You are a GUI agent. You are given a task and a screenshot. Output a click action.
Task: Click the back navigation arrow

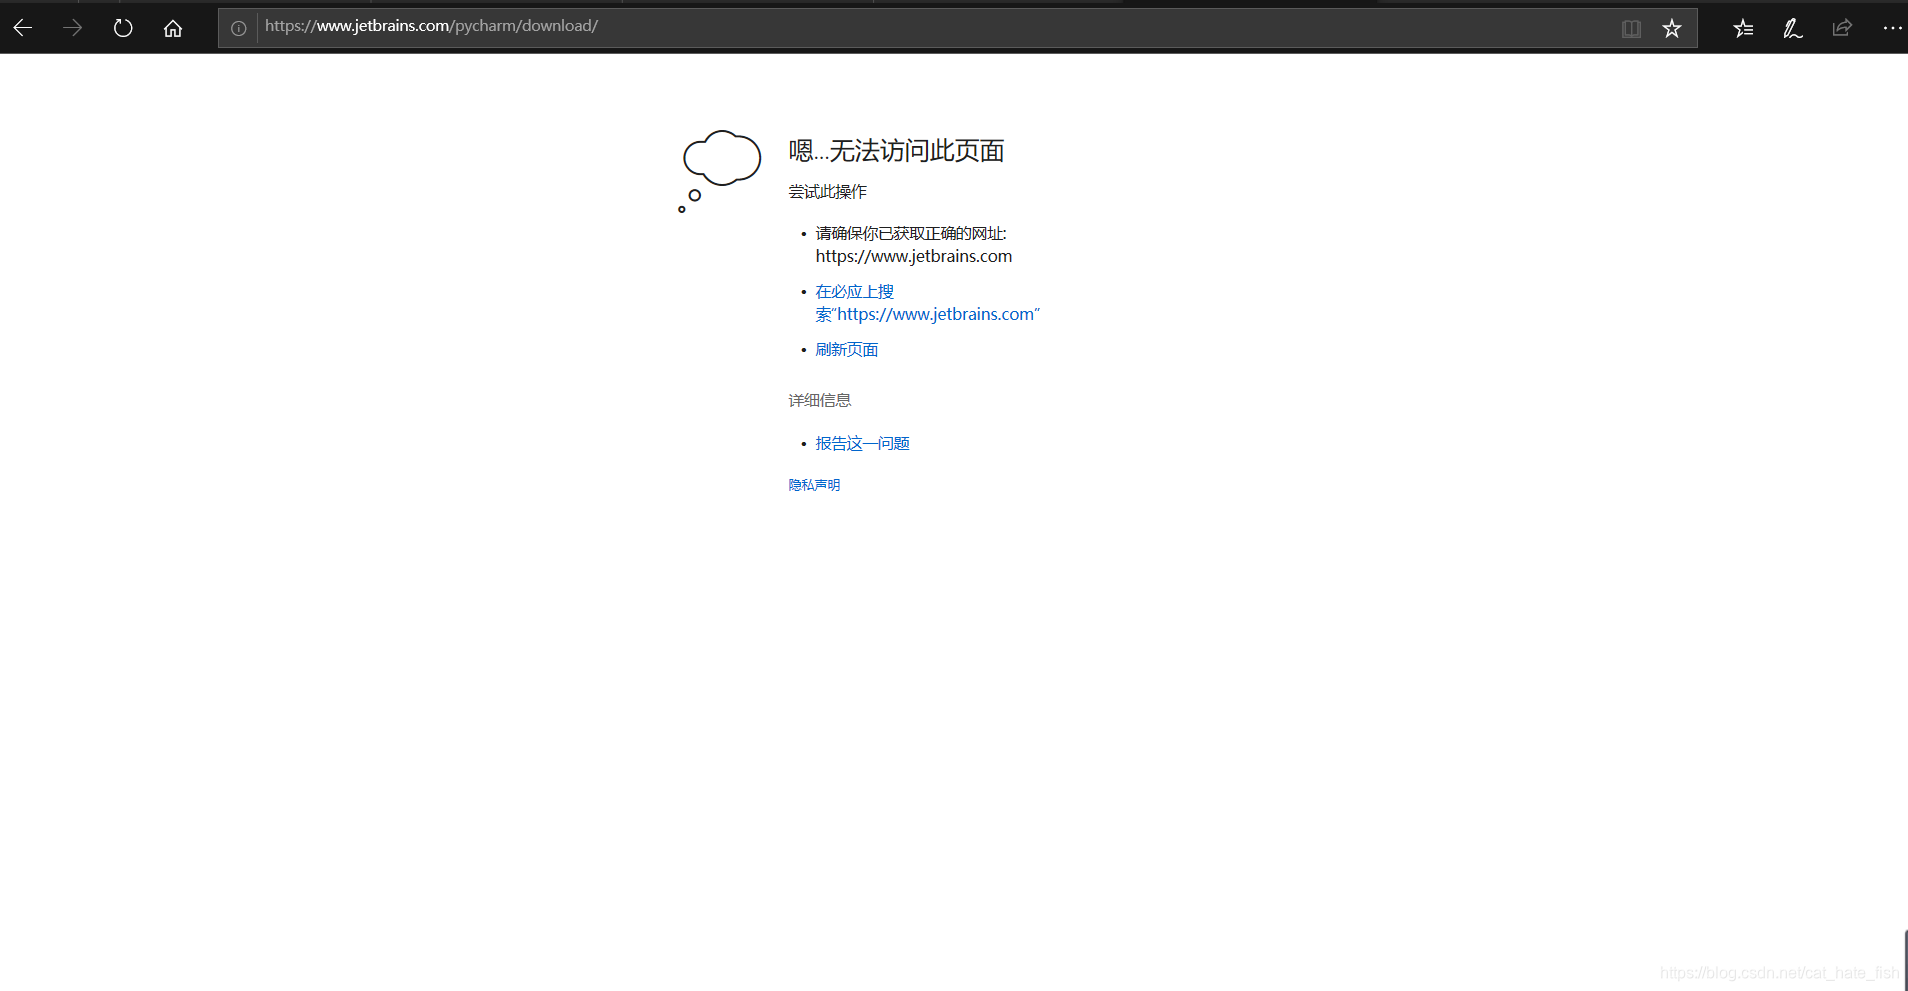(x=23, y=27)
